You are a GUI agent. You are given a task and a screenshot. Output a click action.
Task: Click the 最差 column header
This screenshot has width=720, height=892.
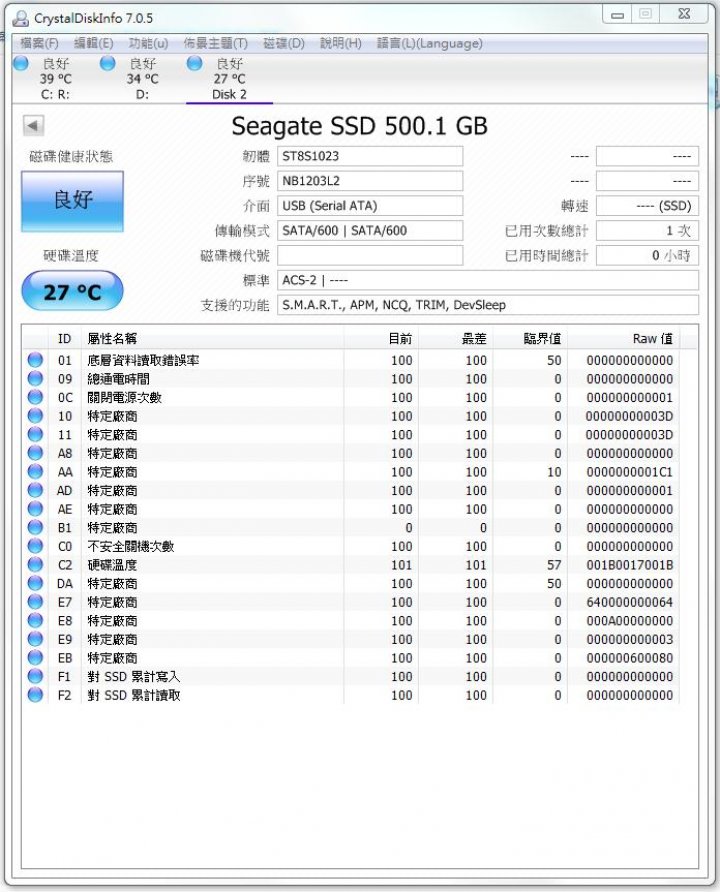click(456, 338)
